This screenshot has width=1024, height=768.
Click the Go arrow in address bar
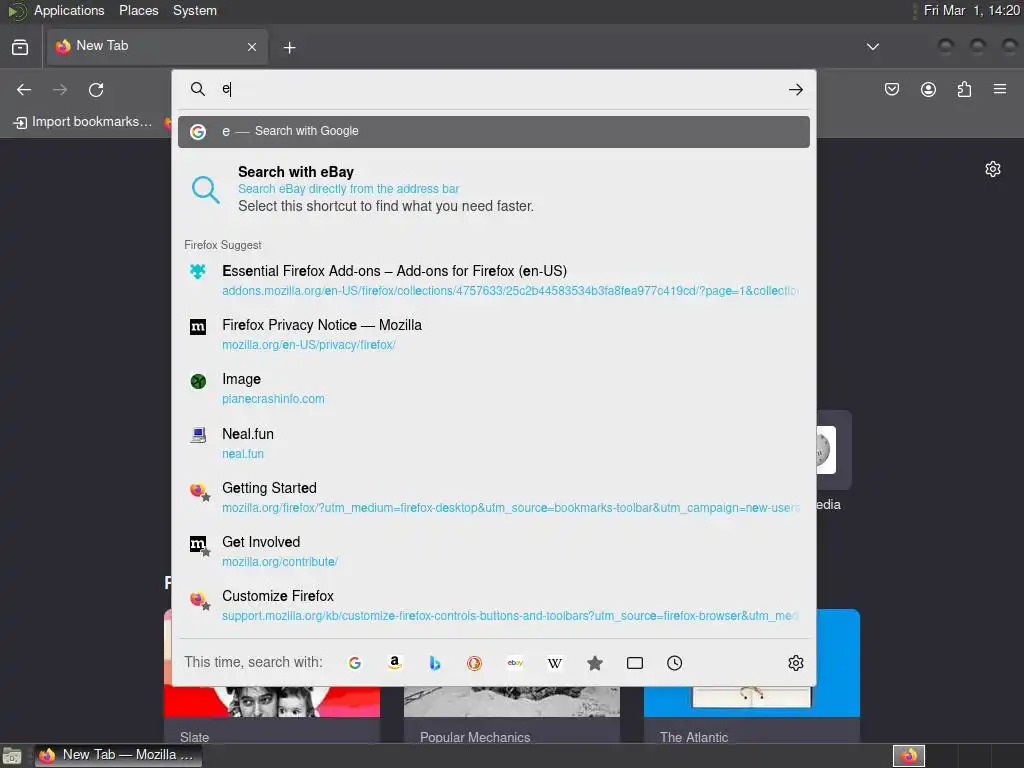[x=795, y=89]
